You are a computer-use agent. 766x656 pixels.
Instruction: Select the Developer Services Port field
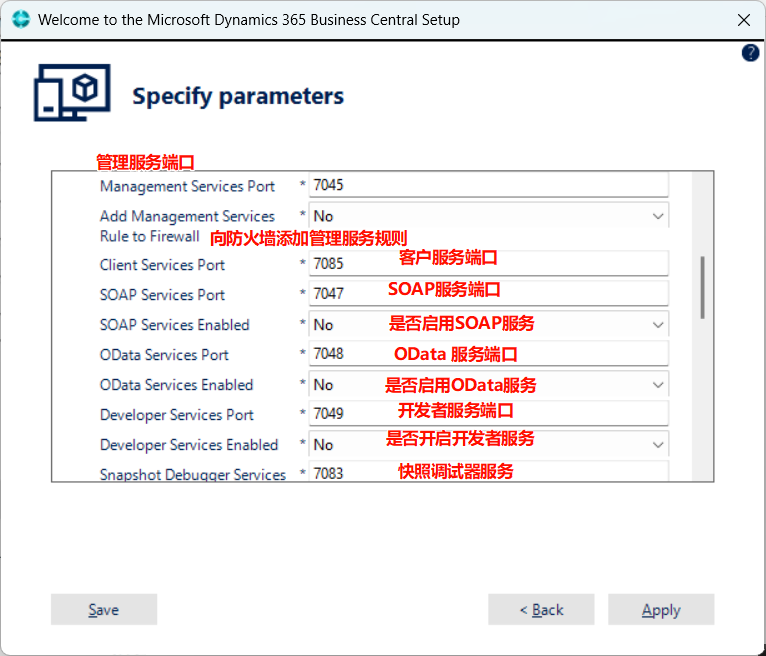coord(489,413)
